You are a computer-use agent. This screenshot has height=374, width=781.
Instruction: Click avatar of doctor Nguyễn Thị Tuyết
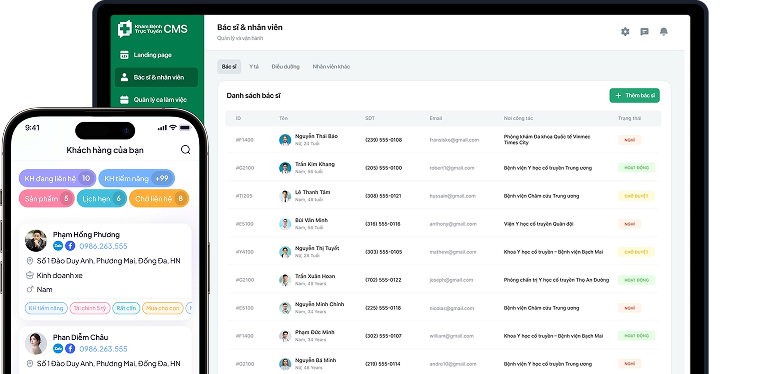(x=285, y=252)
